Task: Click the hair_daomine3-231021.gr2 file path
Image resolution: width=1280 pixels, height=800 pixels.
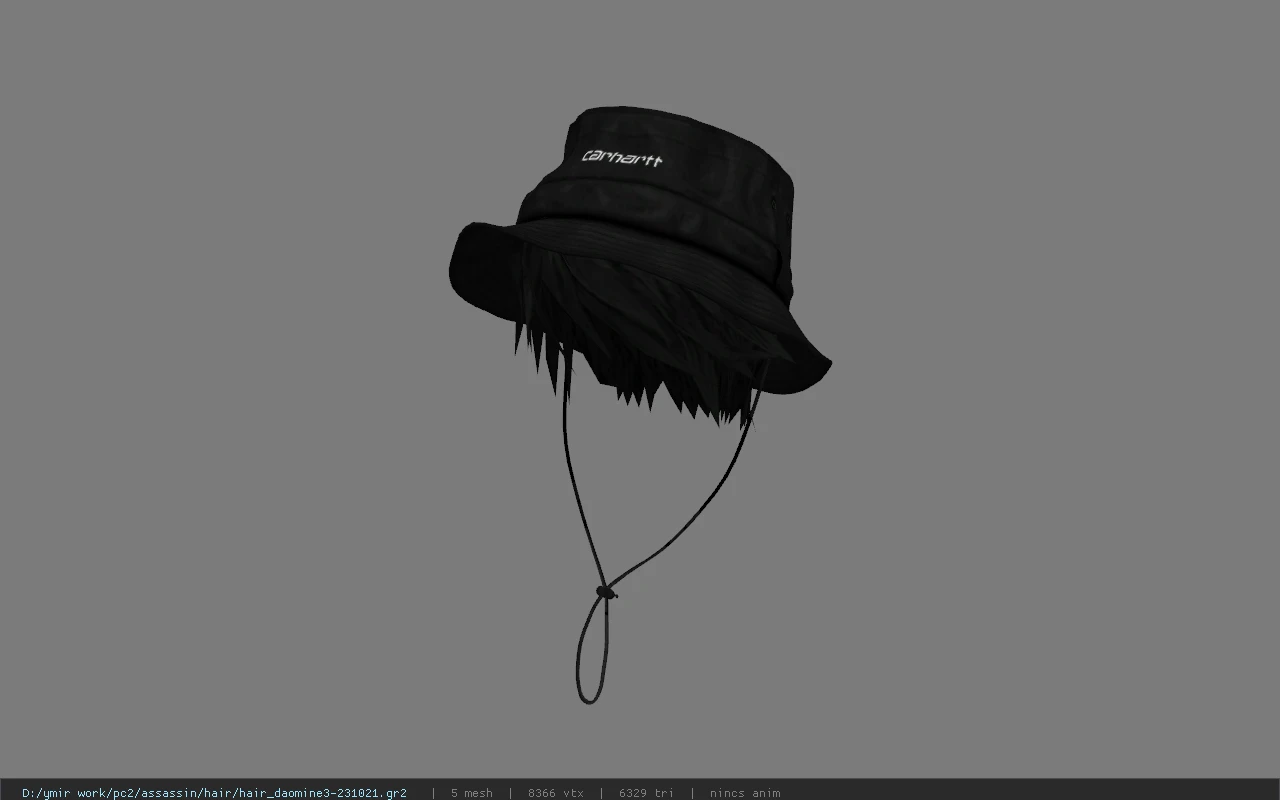Action: (x=214, y=793)
